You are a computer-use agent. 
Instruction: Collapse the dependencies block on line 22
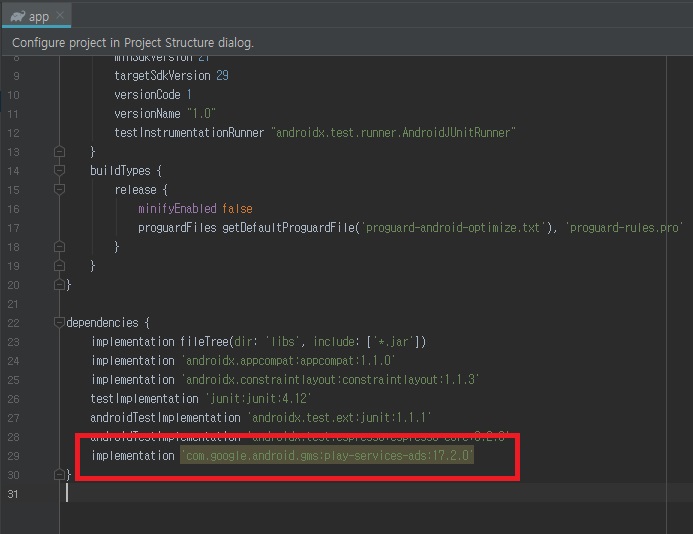pos(59,322)
